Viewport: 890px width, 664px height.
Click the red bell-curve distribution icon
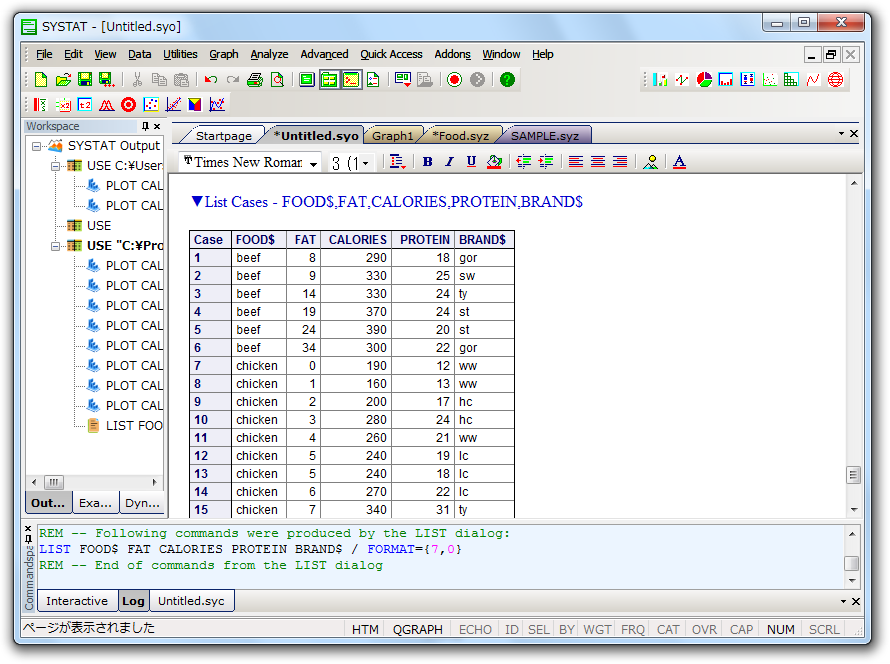[107, 104]
